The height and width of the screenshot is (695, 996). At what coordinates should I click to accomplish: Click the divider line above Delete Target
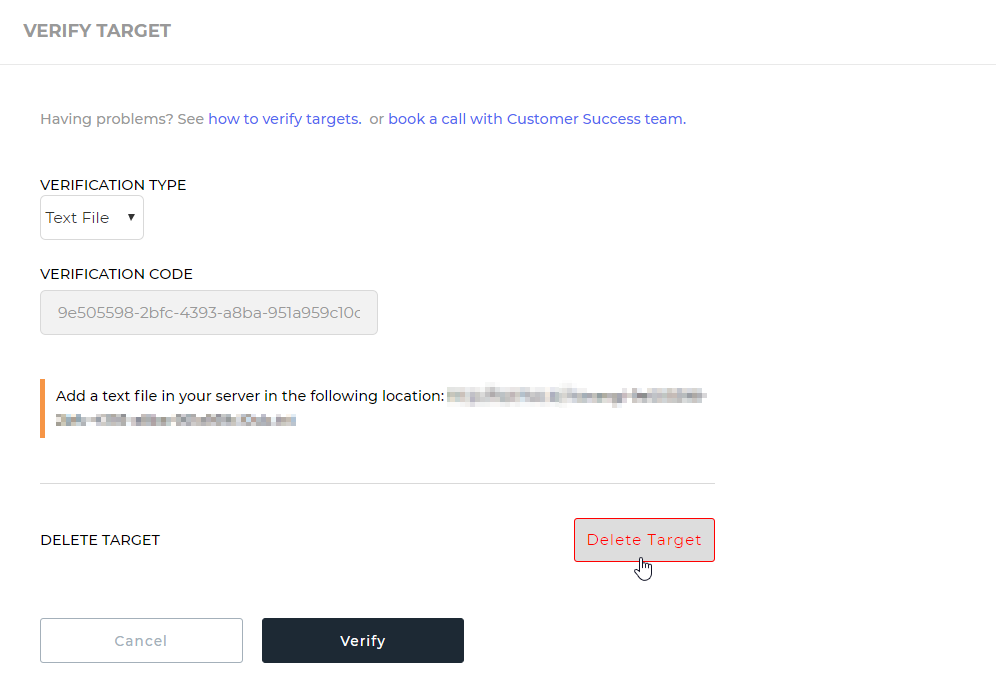(377, 483)
